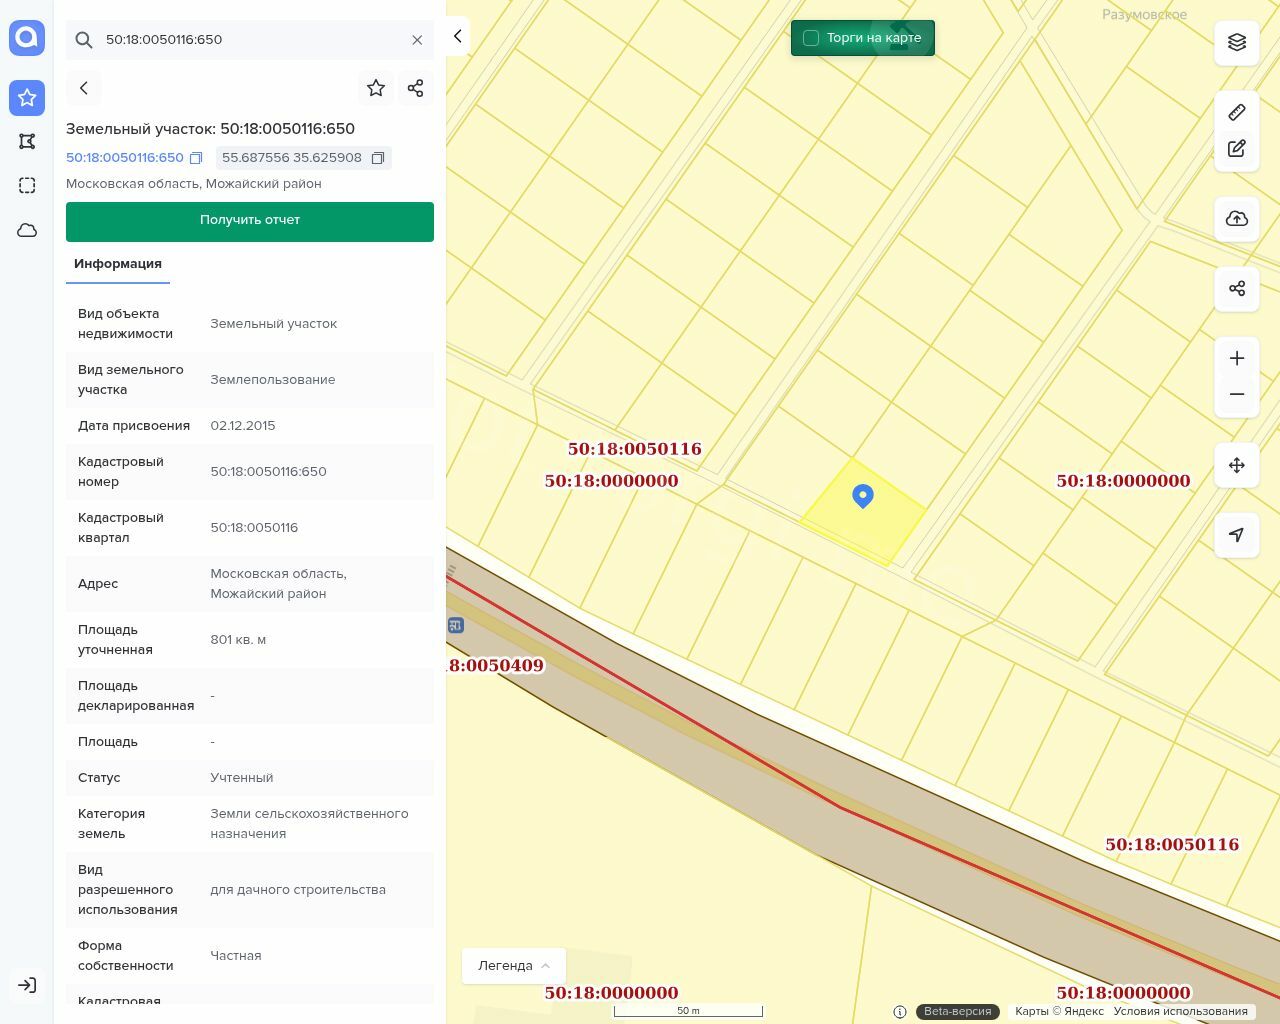Go back with the left chevron
The height and width of the screenshot is (1024, 1280).
click(84, 88)
